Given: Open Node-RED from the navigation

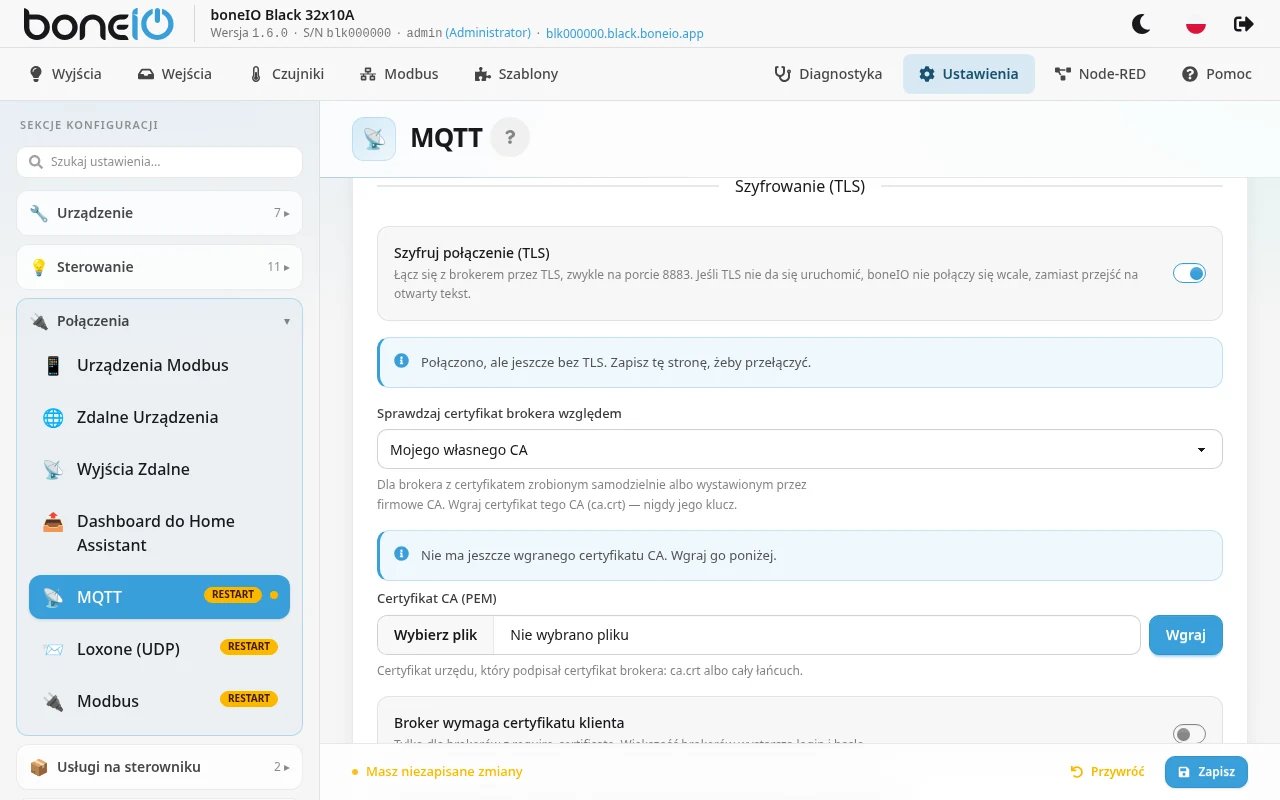Looking at the screenshot, I should (1100, 74).
